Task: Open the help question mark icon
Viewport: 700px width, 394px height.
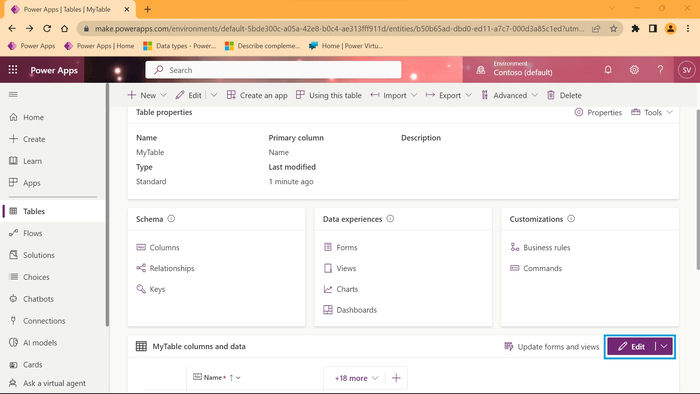Action: pyautogui.click(x=660, y=70)
